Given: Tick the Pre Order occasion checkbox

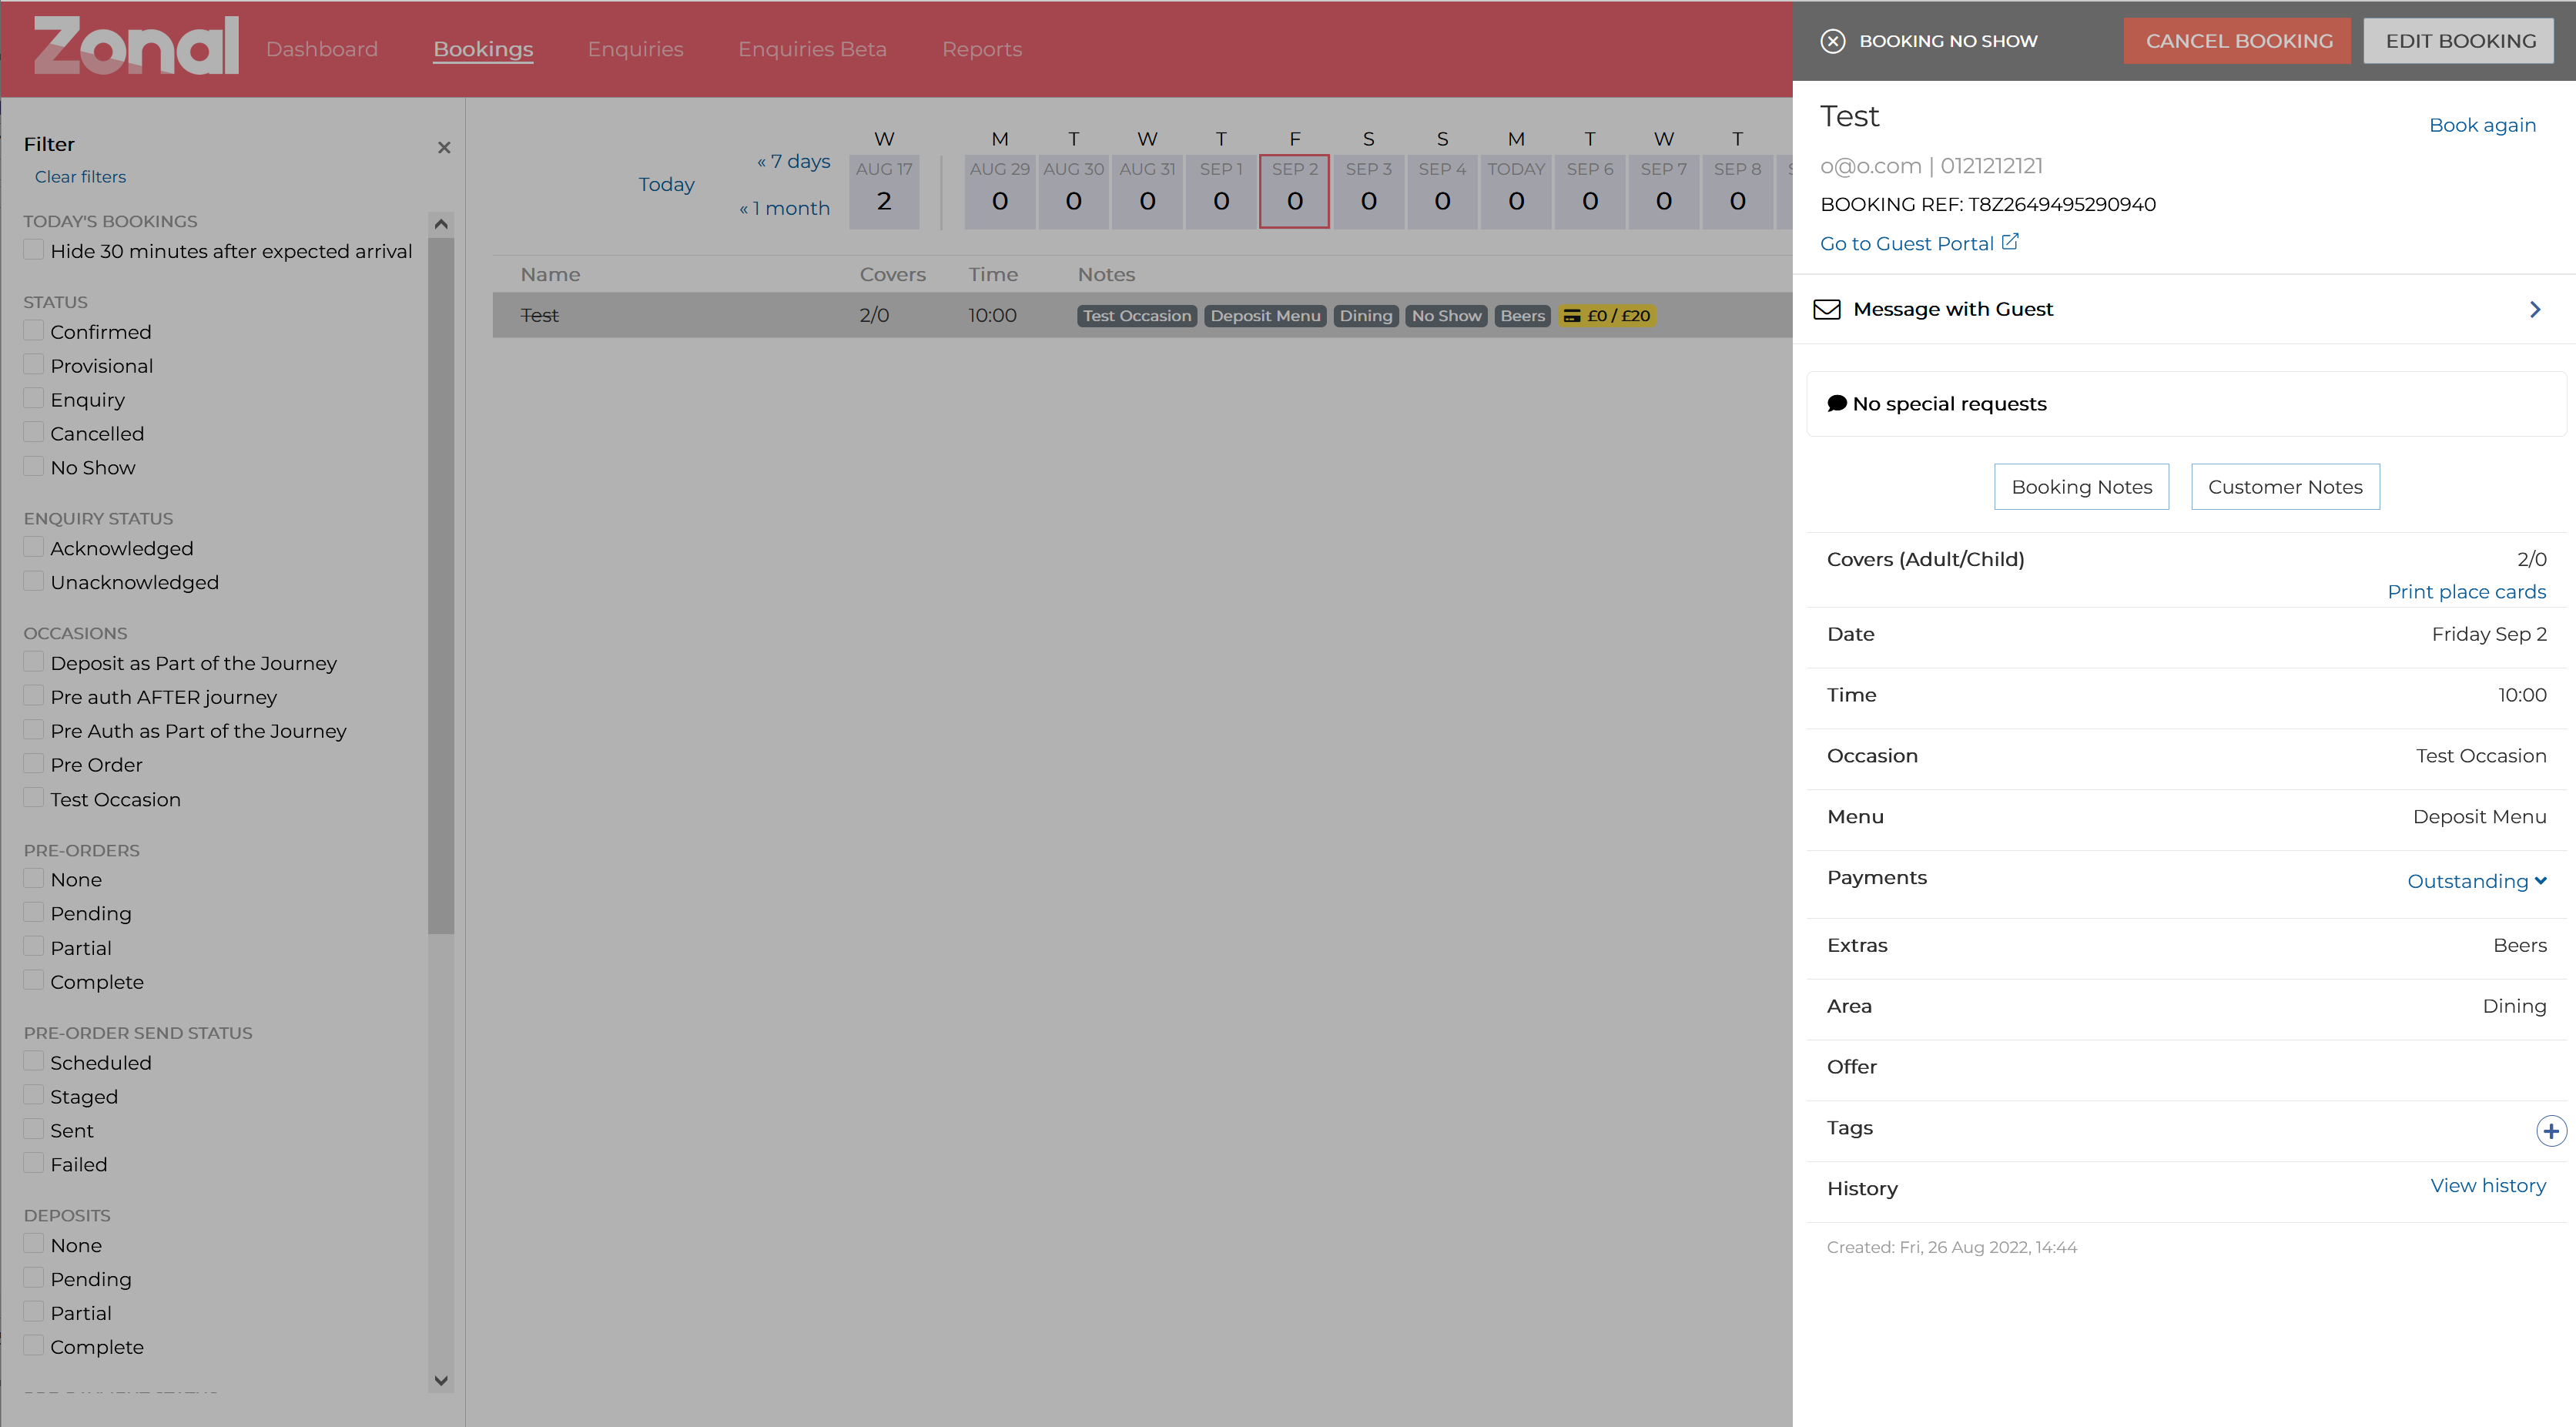Looking at the screenshot, I should coord(33,763).
